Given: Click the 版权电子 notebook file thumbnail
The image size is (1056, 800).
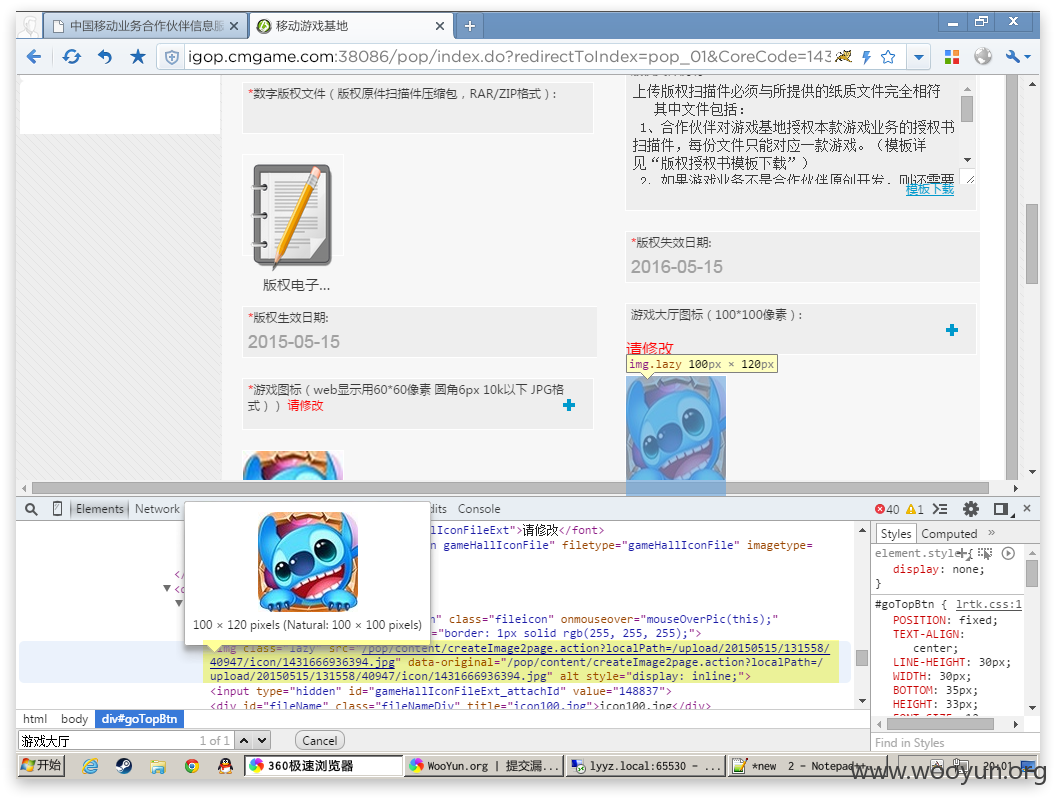Looking at the screenshot, I should click(x=293, y=215).
